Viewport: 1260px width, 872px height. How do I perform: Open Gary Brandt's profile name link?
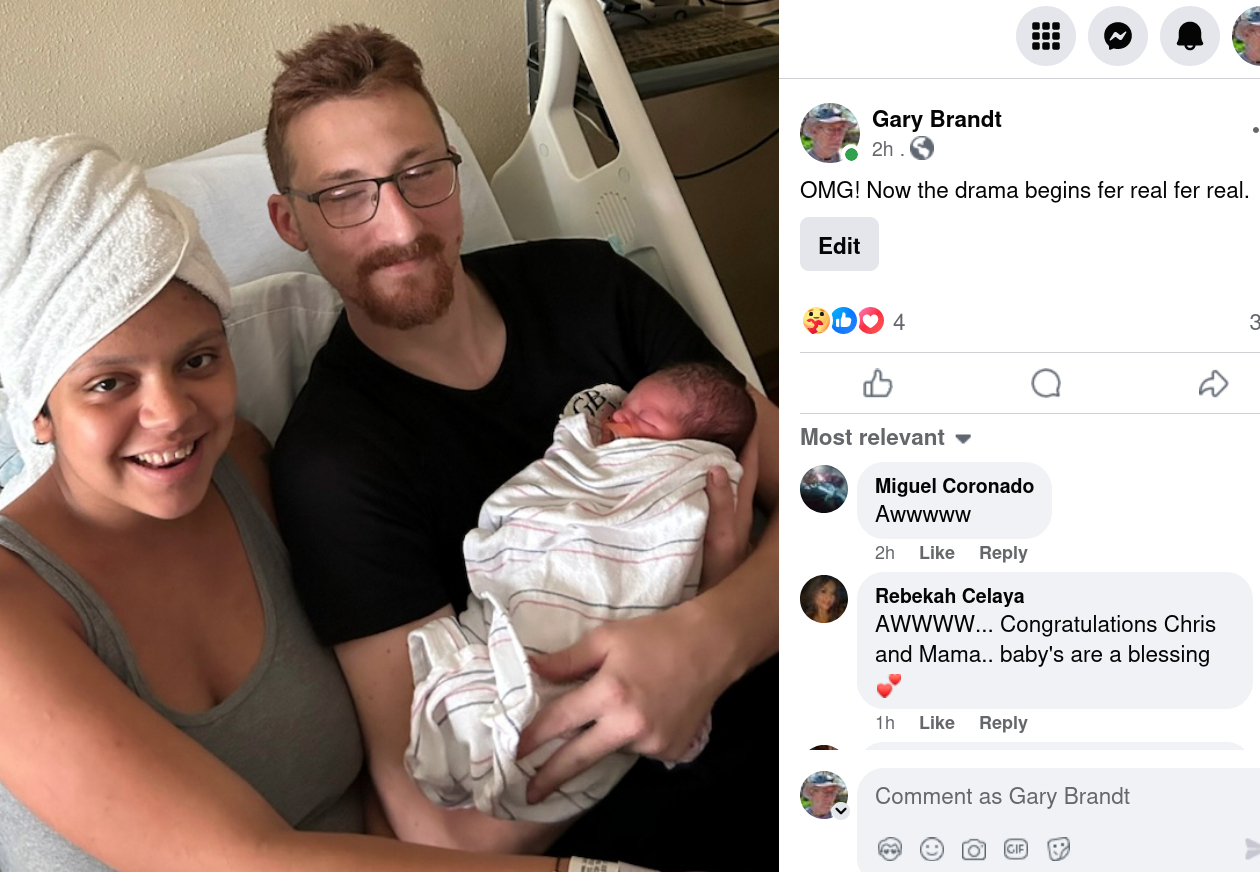937,119
